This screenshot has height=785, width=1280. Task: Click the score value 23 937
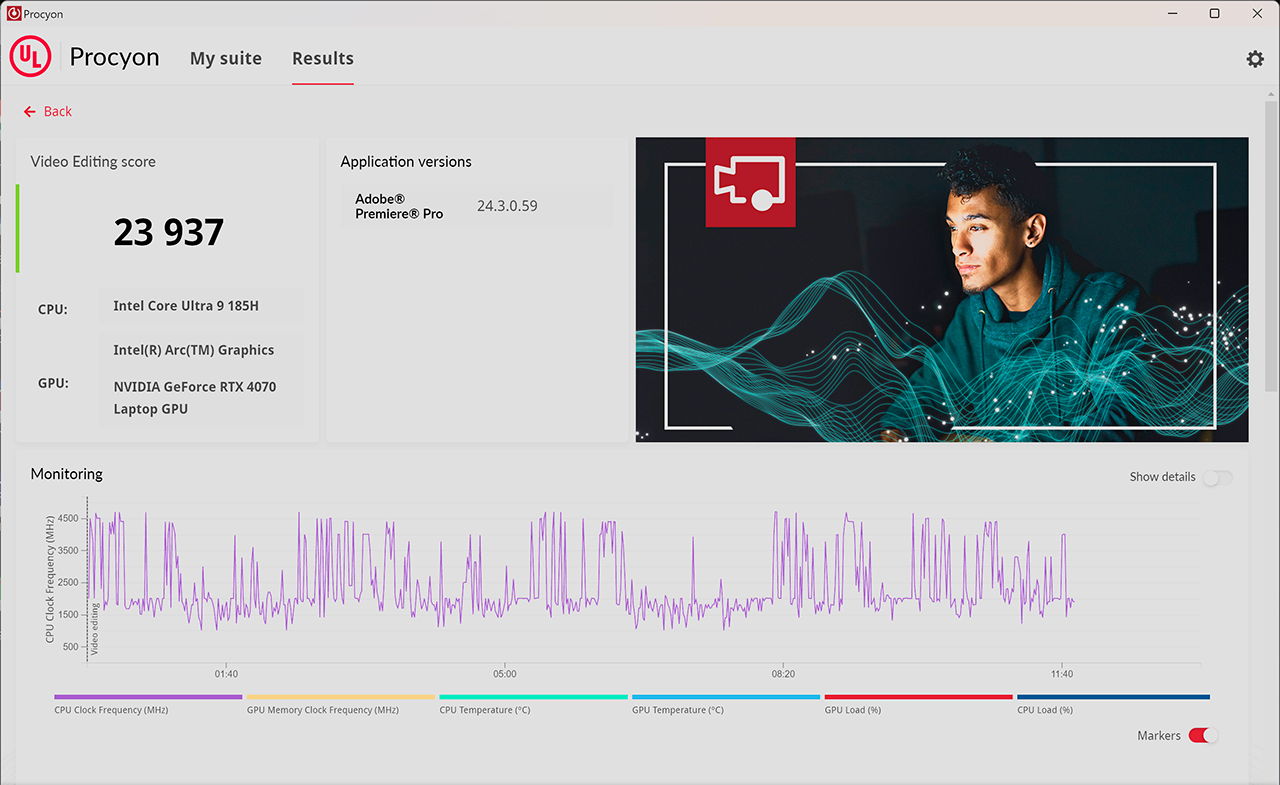click(x=169, y=232)
